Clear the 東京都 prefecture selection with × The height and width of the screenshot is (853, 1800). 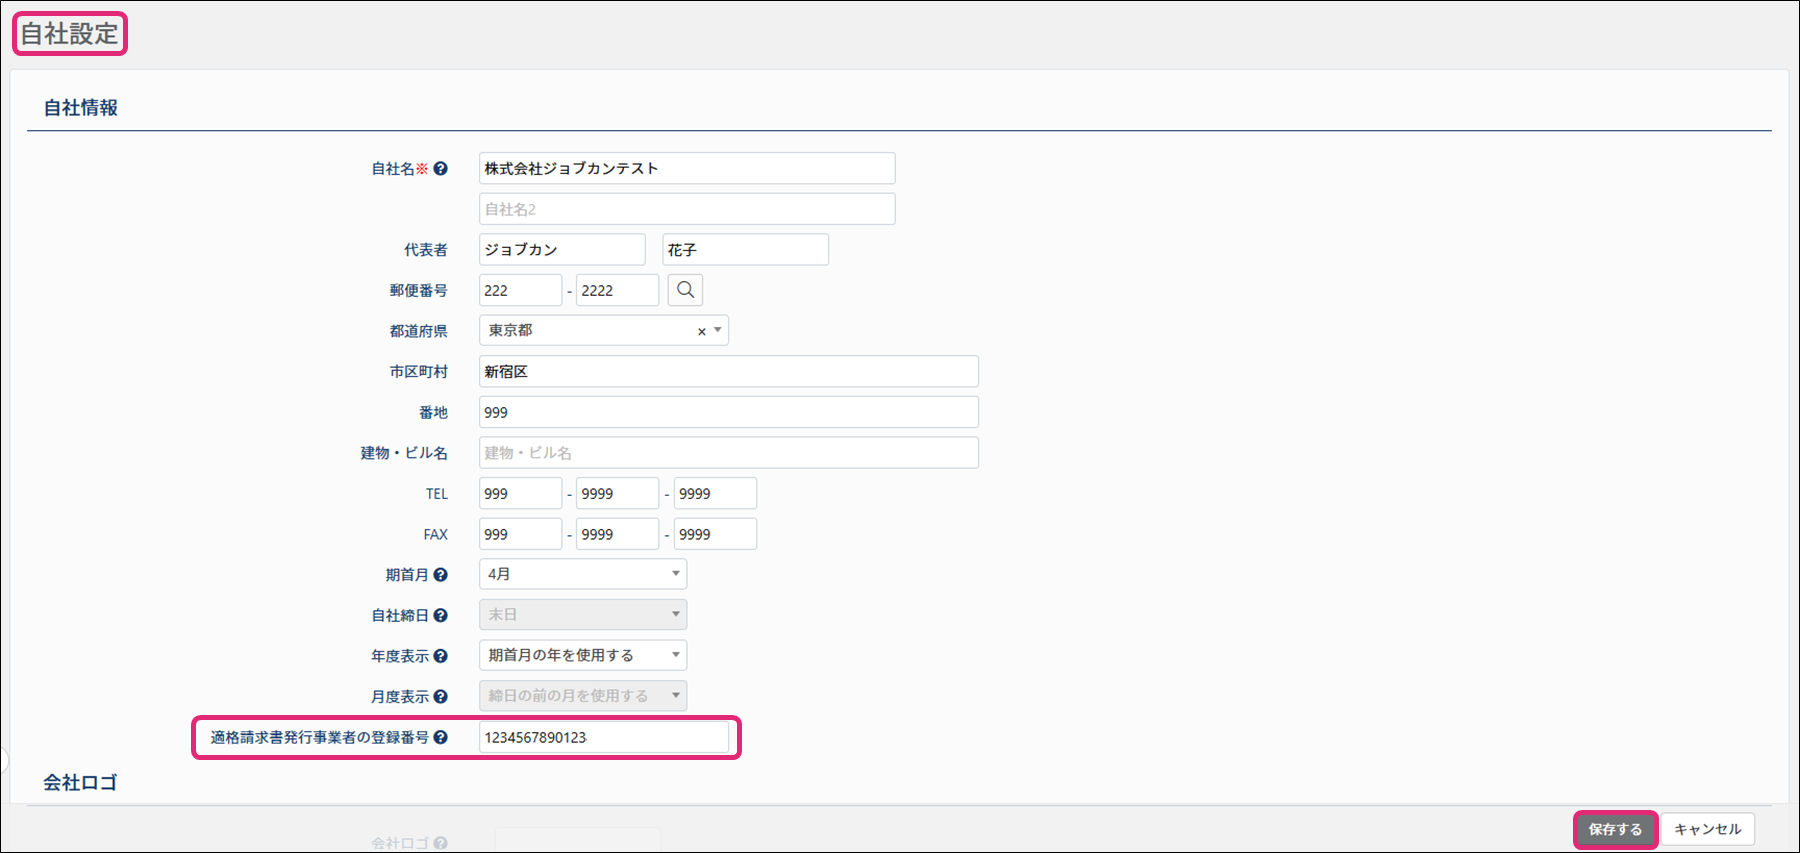701,331
